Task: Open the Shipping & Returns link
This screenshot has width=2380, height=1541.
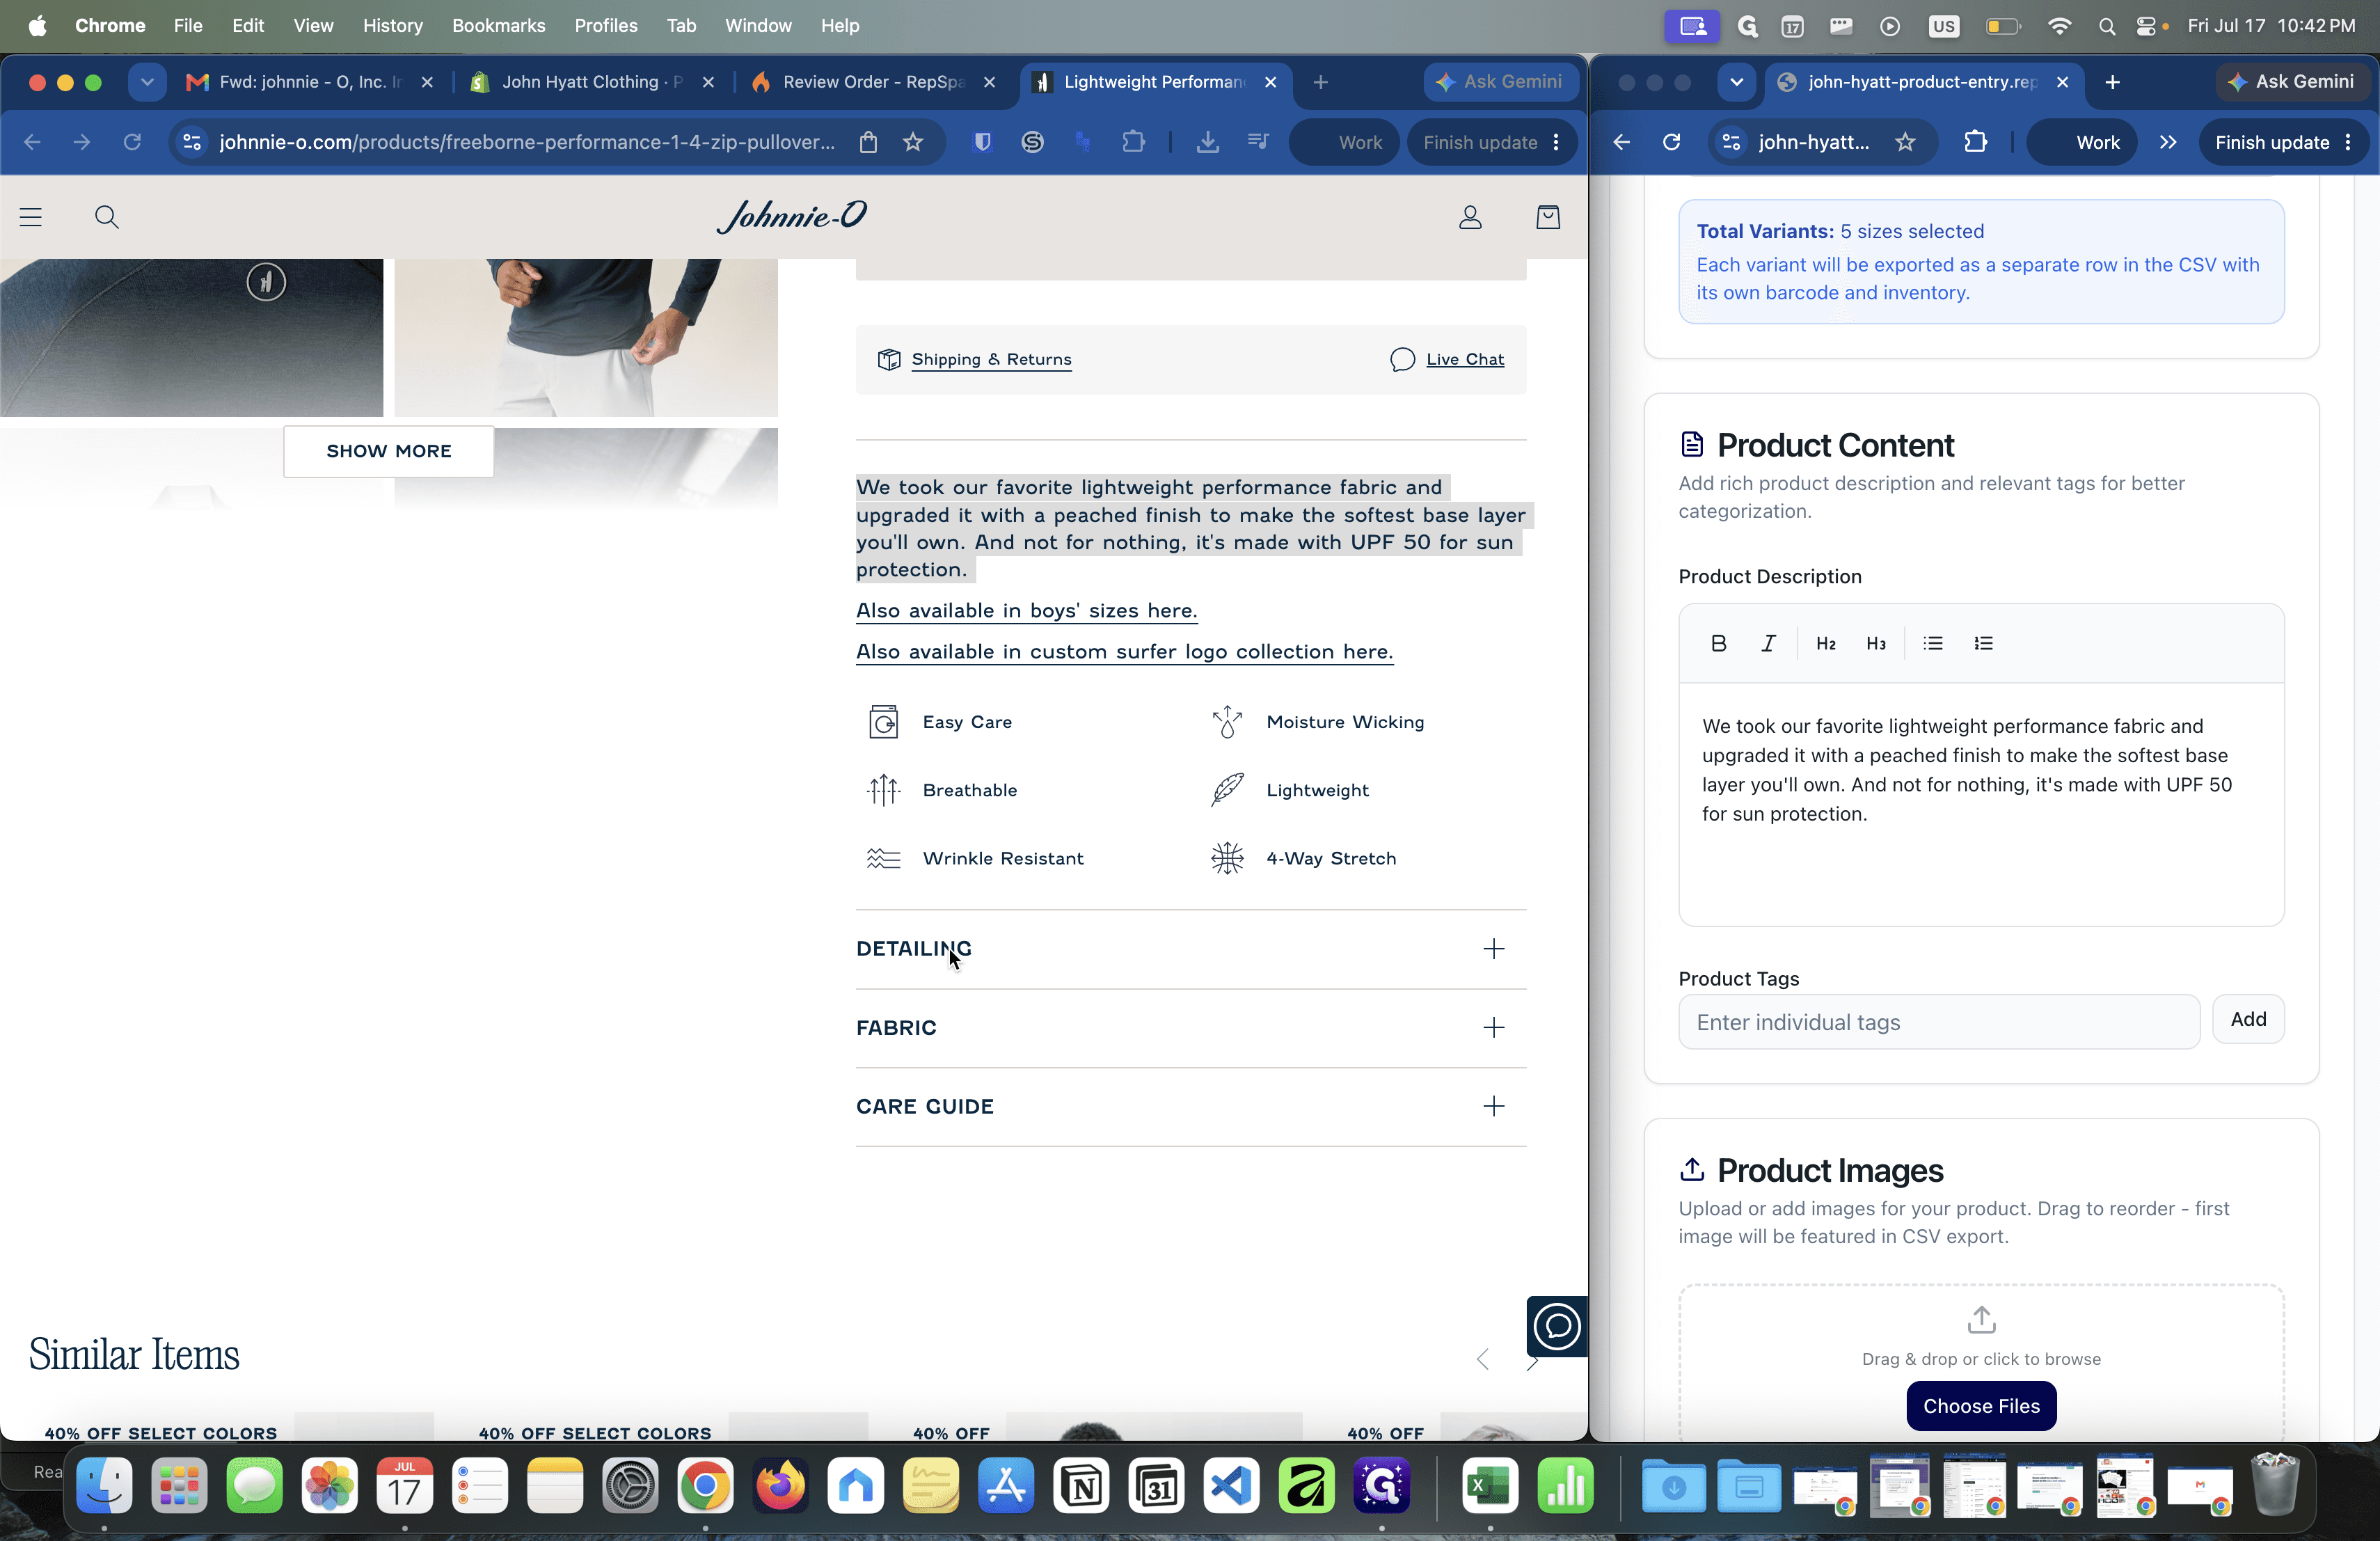Action: [x=991, y=359]
